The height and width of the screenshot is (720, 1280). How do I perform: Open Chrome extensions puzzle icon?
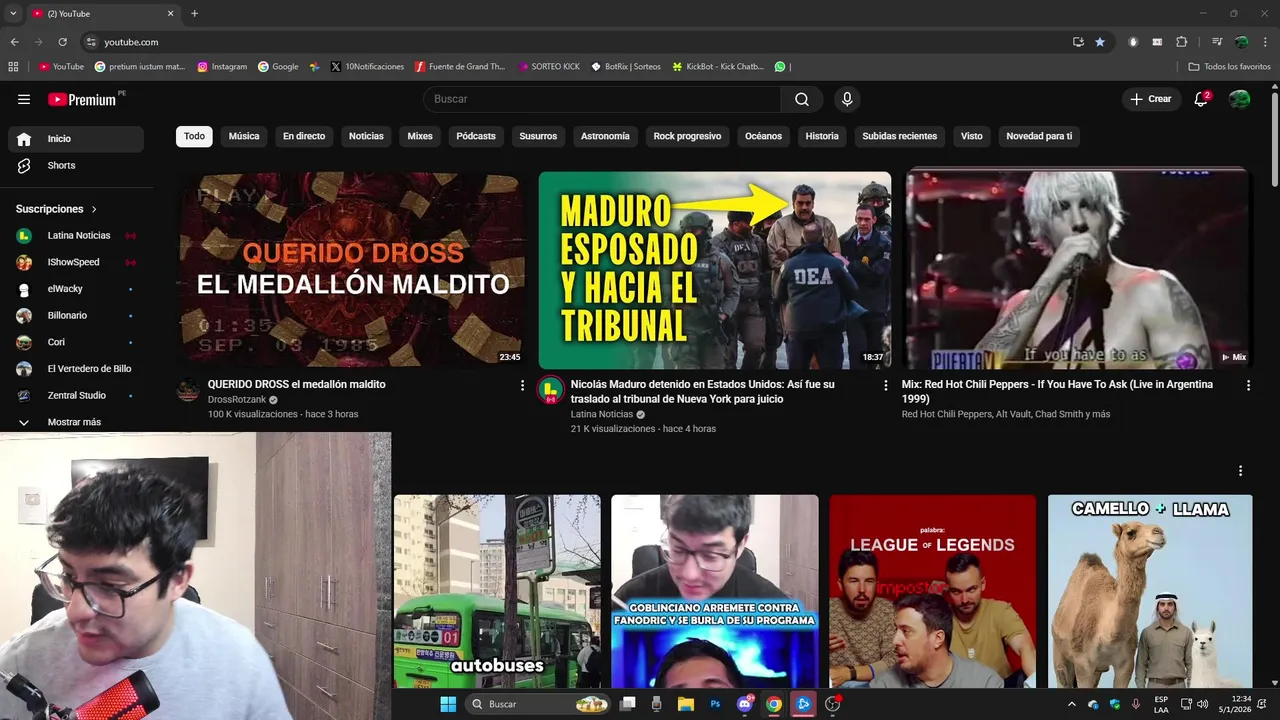pyautogui.click(x=1181, y=42)
